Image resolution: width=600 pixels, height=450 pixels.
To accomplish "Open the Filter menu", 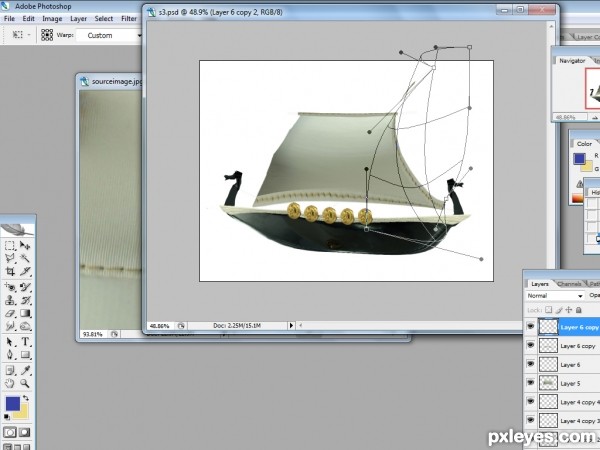I will (x=129, y=18).
